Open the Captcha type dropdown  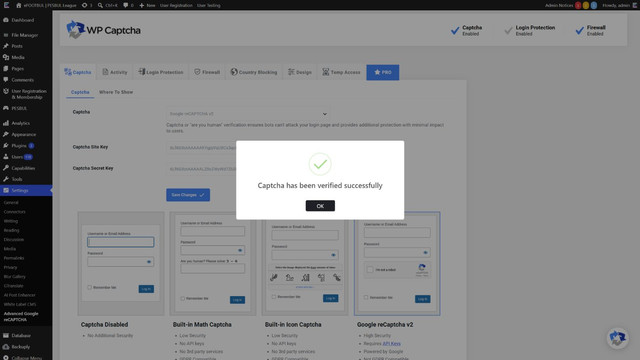tap(248, 114)
